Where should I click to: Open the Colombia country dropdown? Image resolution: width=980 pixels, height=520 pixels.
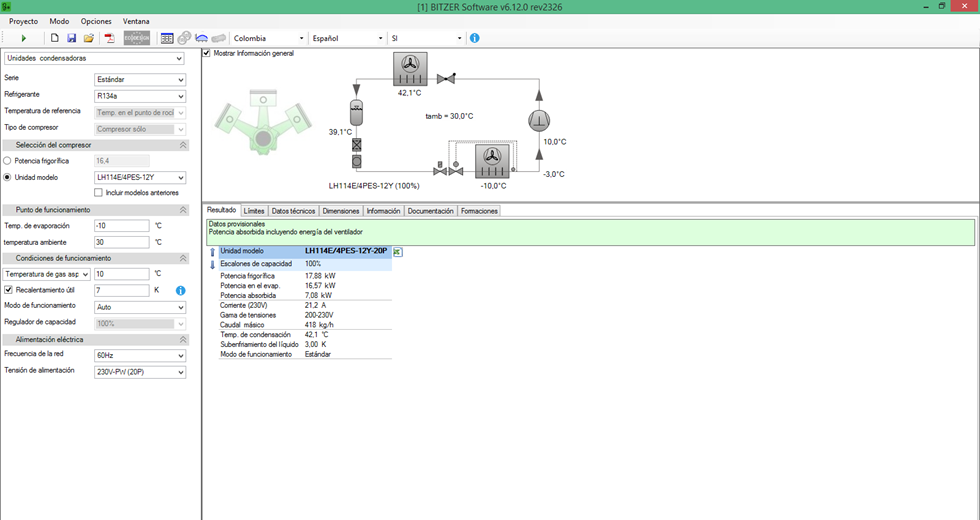click(x=268, y=38)
